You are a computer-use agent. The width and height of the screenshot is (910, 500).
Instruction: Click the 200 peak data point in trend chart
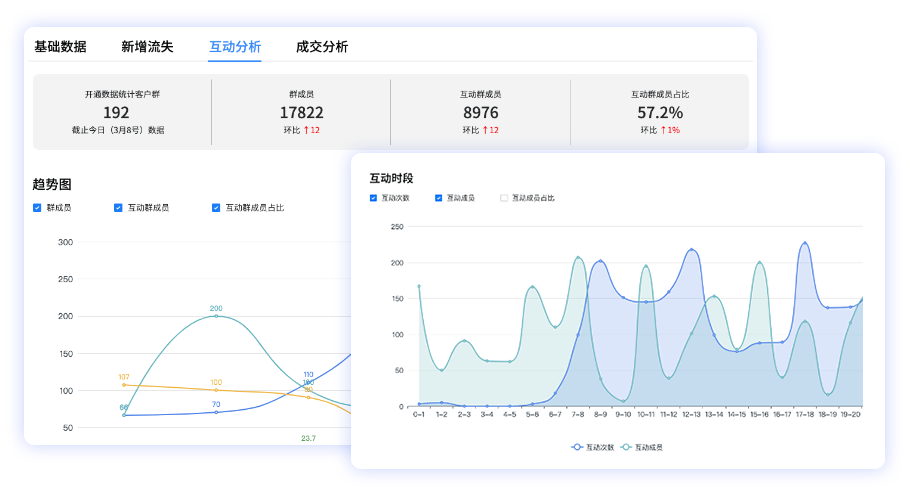pyautogui.click(x=216, y=316)
